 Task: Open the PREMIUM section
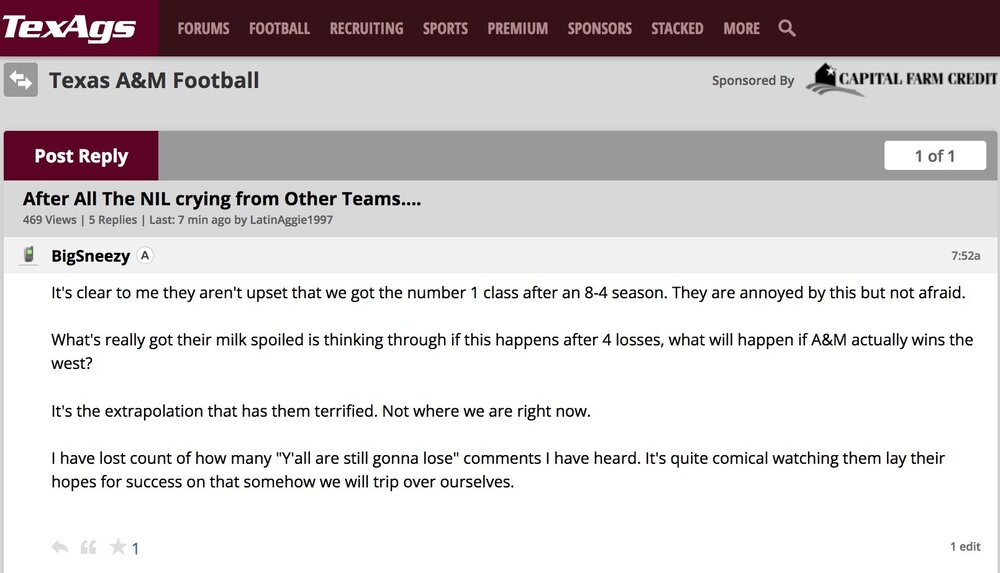click(517, 28)
